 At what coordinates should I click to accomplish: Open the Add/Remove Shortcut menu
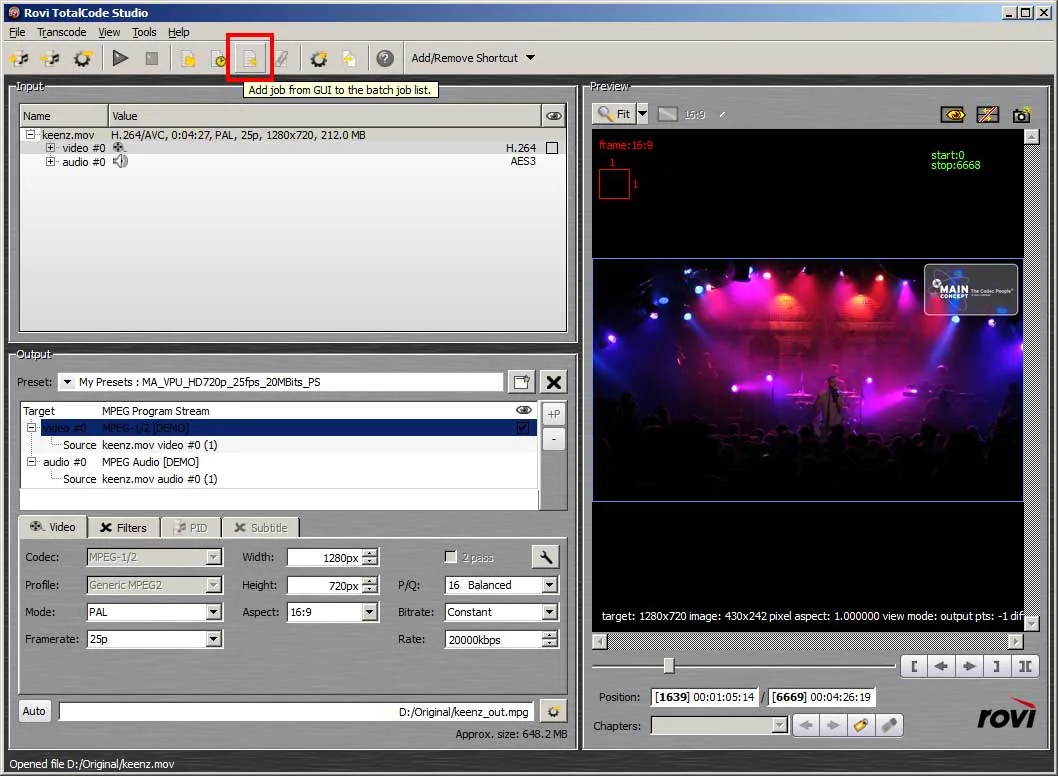point(473,58)
